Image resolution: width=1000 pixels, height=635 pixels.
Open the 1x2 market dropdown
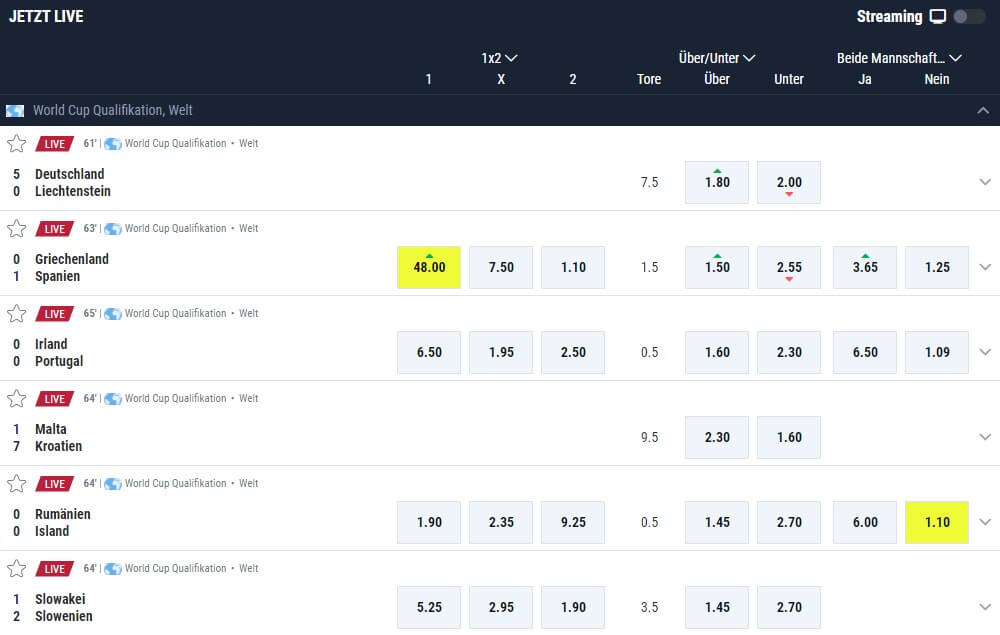[x=500, y=58]
